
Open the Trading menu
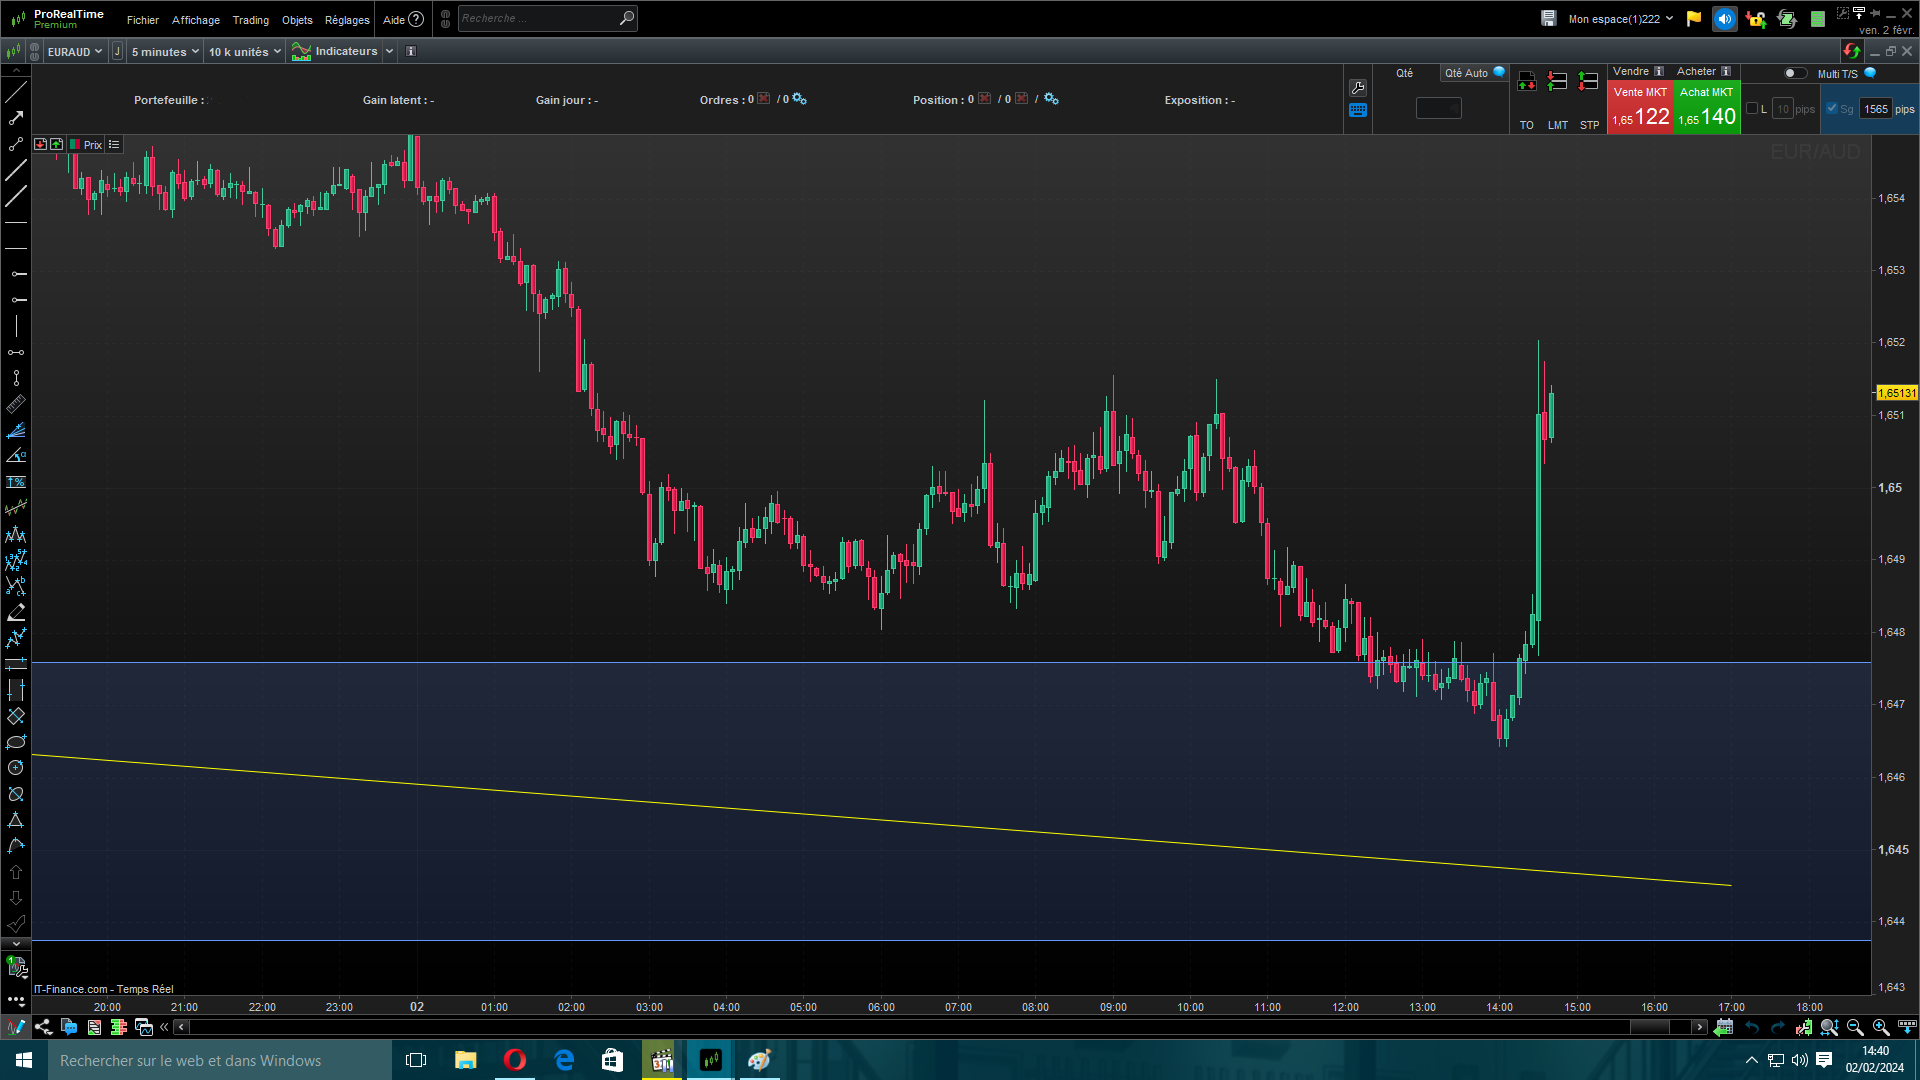point(250,20)
